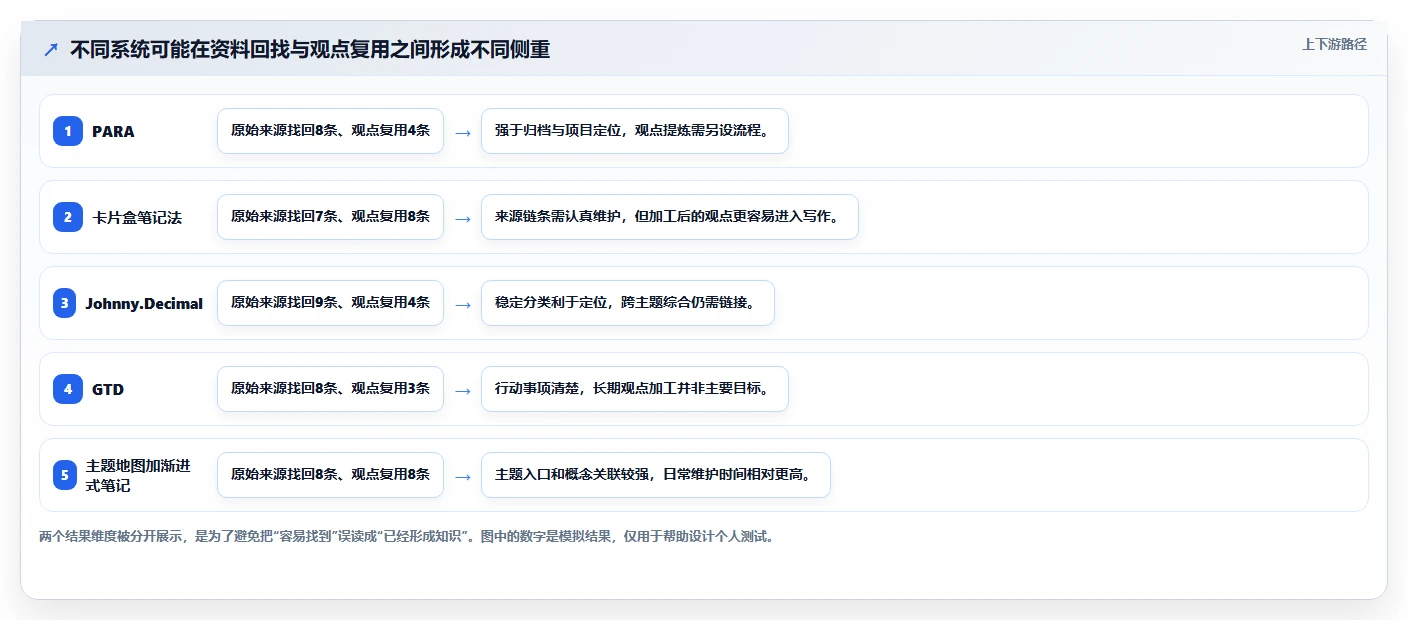Click the footnote starting with 两个结果维度被分开展示
1408x620 pixels.
(407, 536)
